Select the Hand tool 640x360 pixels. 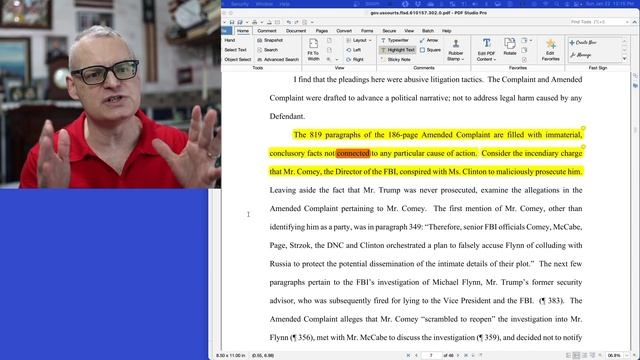tap(230, 40)
